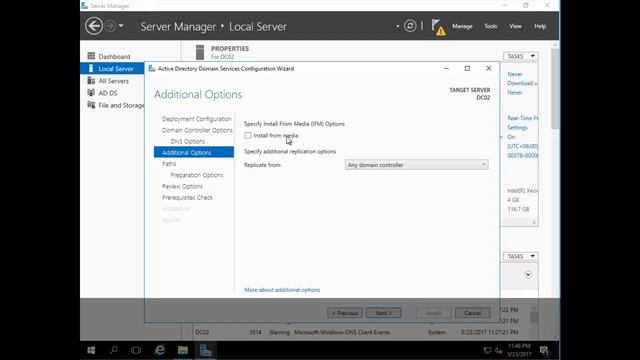This screenshot has height=360, width=640.
Task: Minimize the AD DS Configuration Wizard
Action: click(x=446, y=69)
